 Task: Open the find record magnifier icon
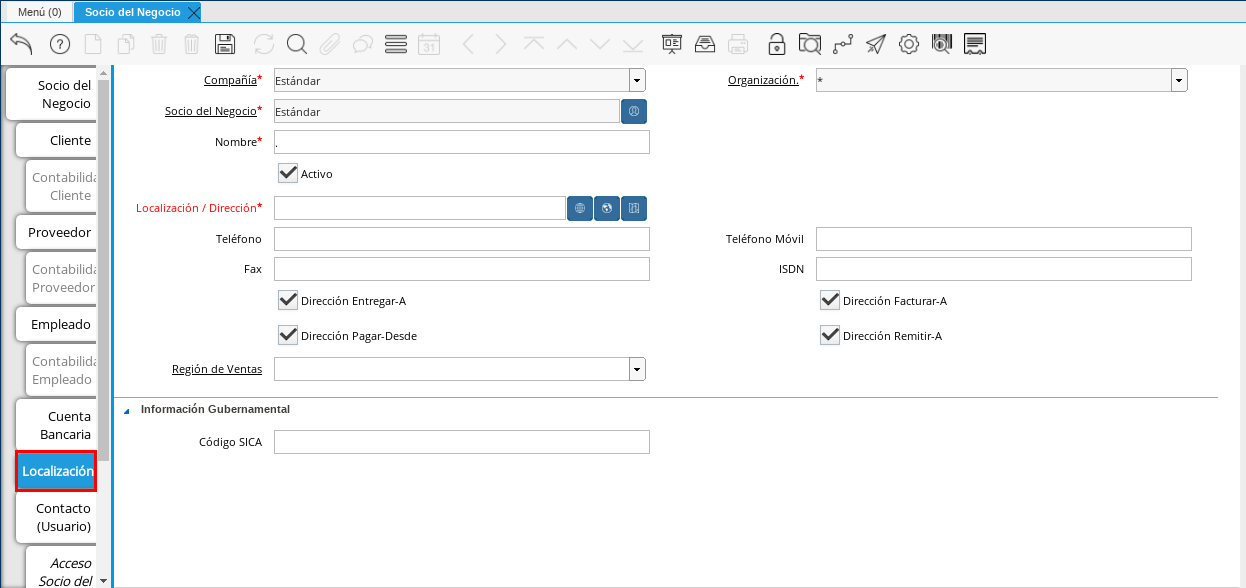pos(297,44)
